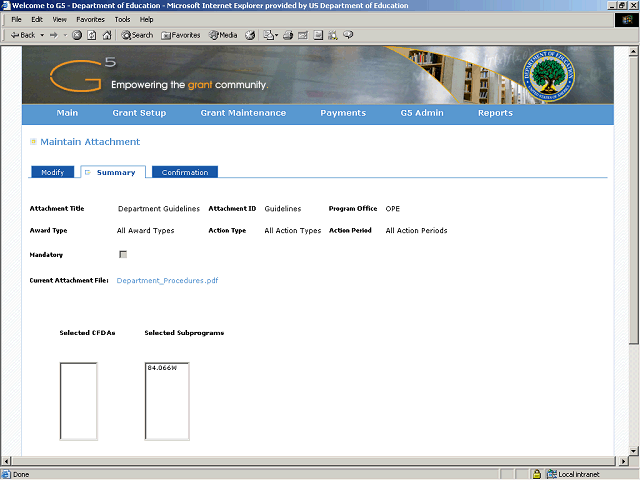Viewport: 640px width, 480px height.
Task: Click the Discuss icon in the toolbar
Action: pos(318,35)
